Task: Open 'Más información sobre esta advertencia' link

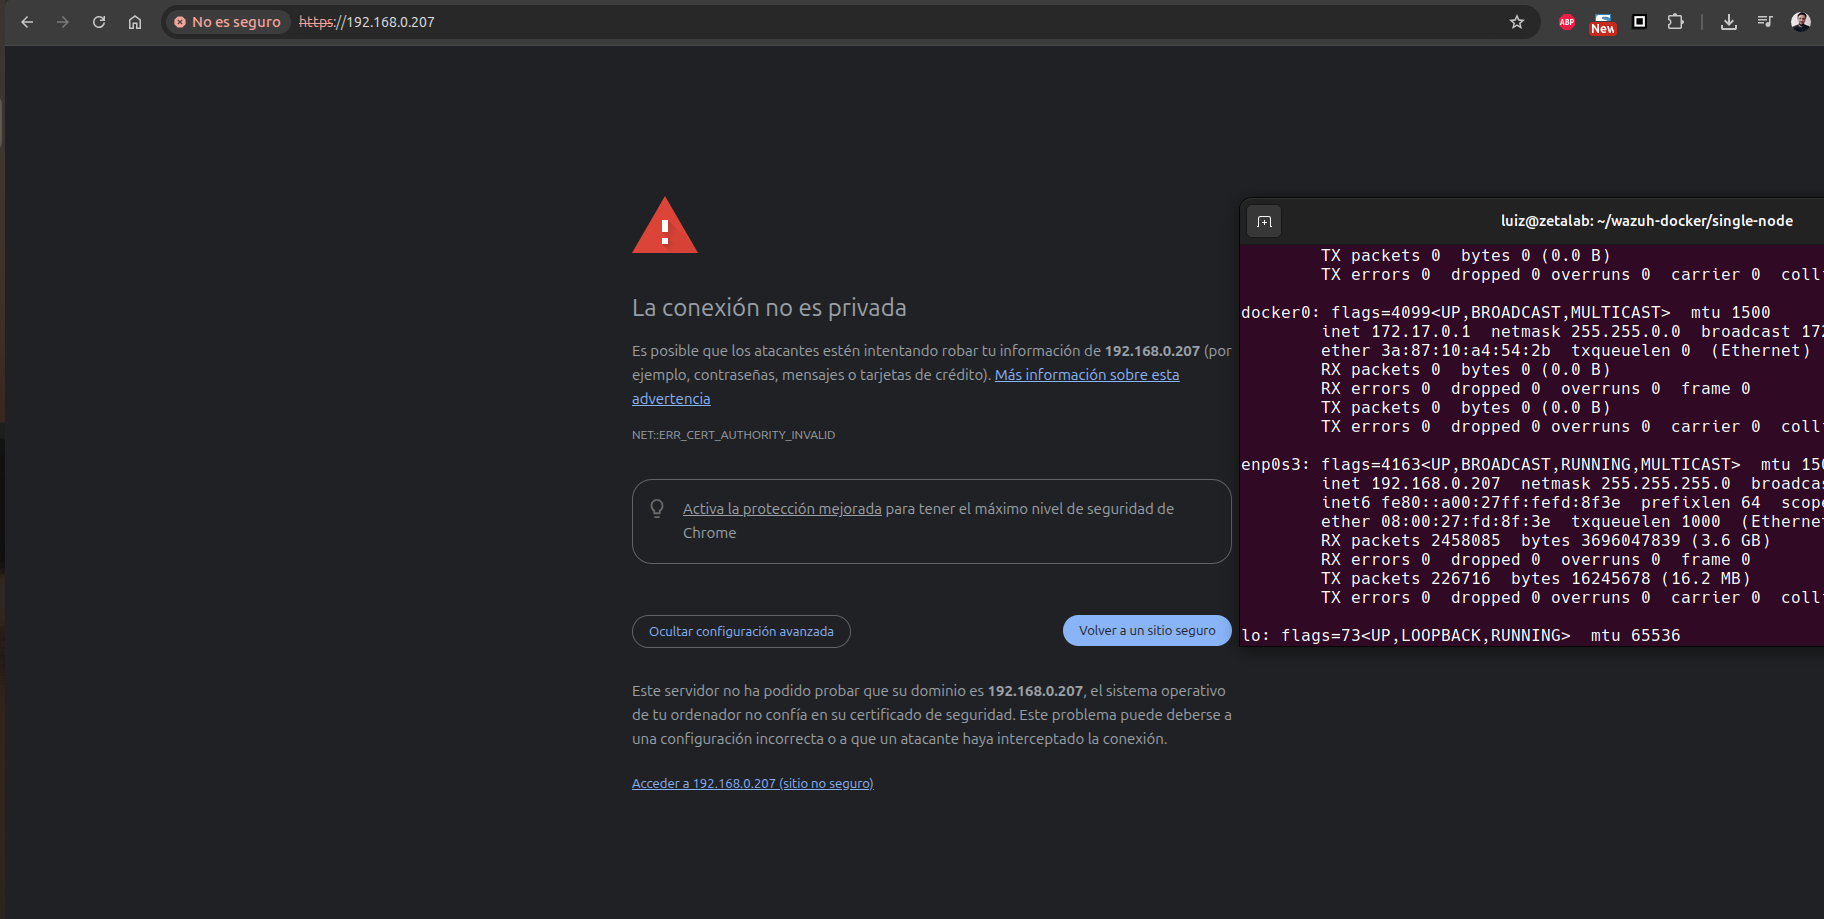Action: tap(1086, 375)
